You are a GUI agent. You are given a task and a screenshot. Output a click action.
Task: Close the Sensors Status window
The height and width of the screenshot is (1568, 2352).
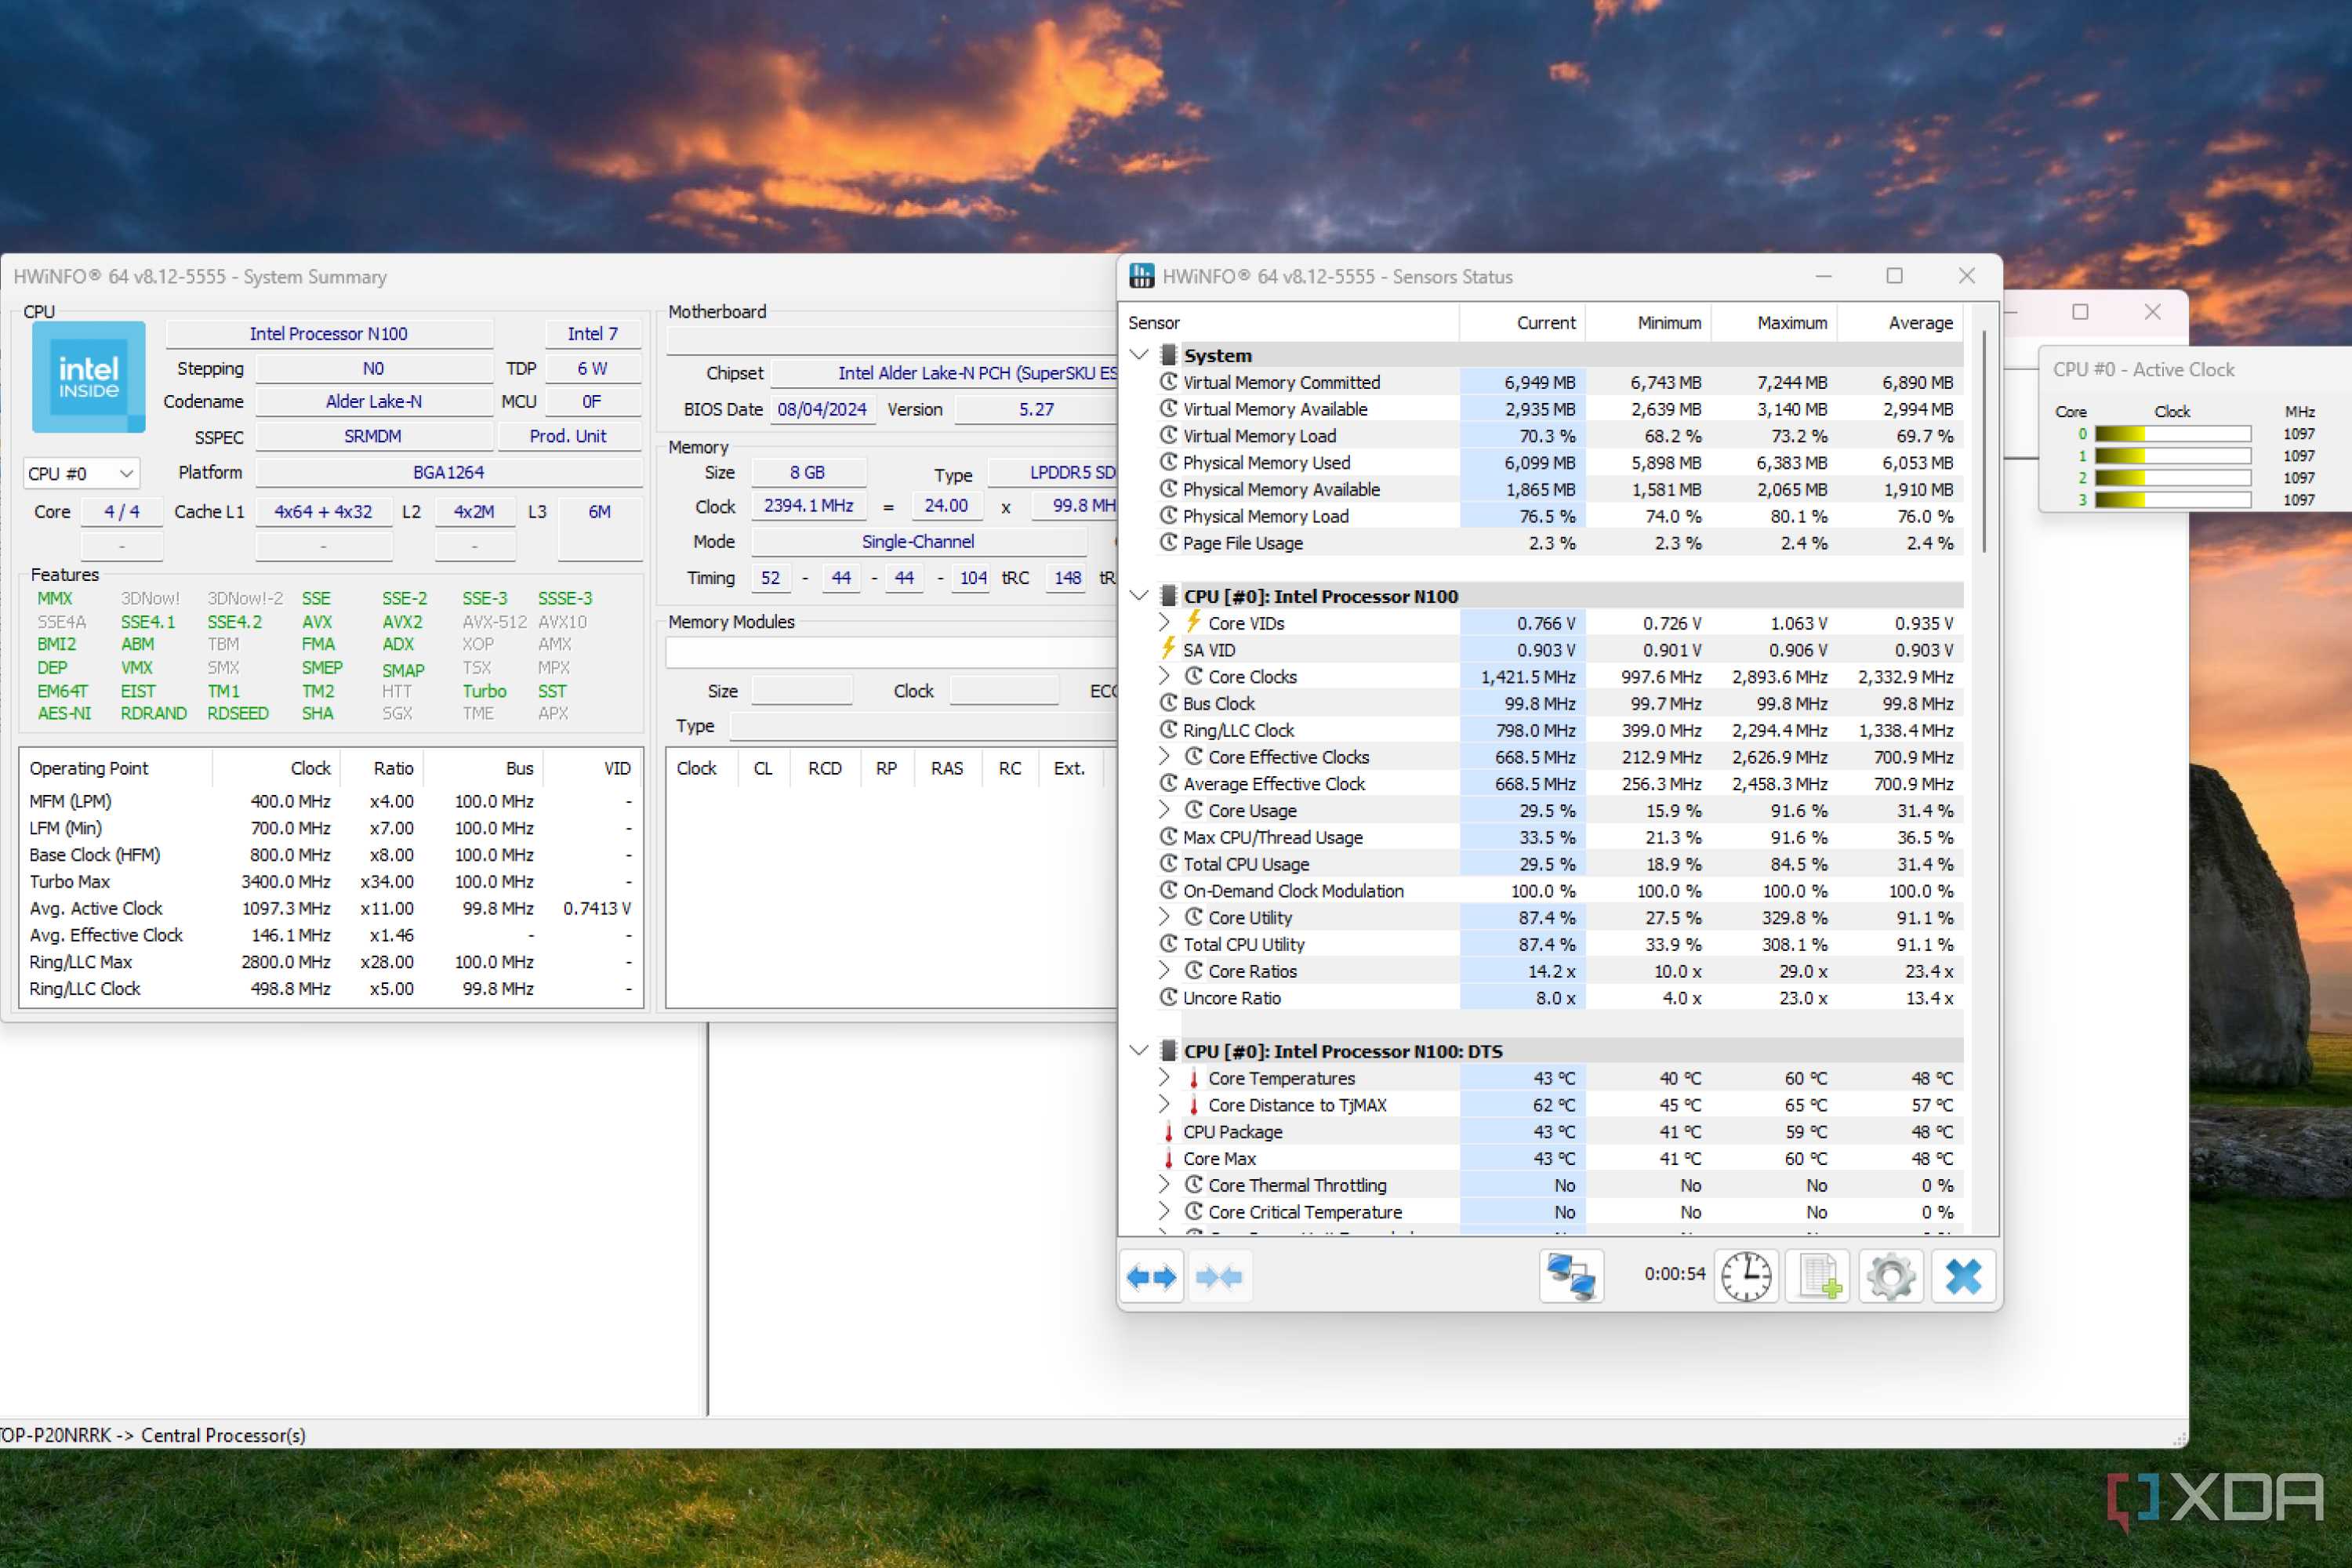(1966, 276)
